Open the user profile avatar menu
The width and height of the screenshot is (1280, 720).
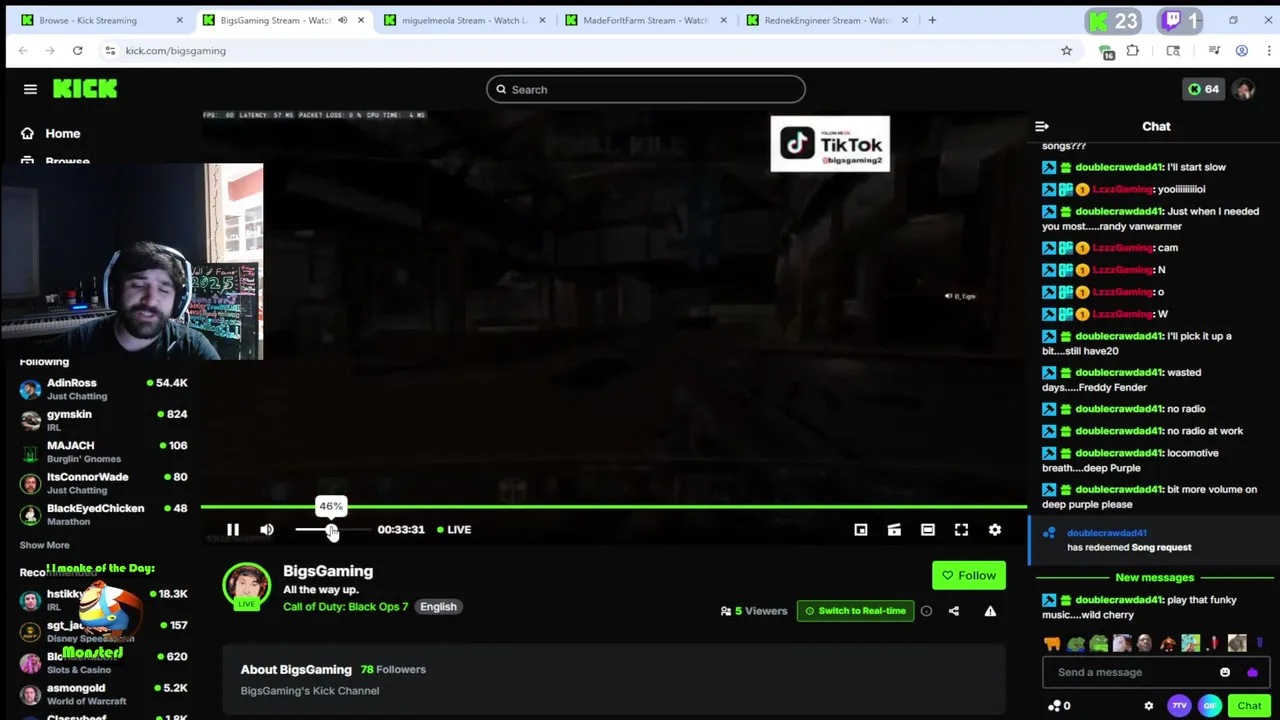click(x=1243, y=89)
